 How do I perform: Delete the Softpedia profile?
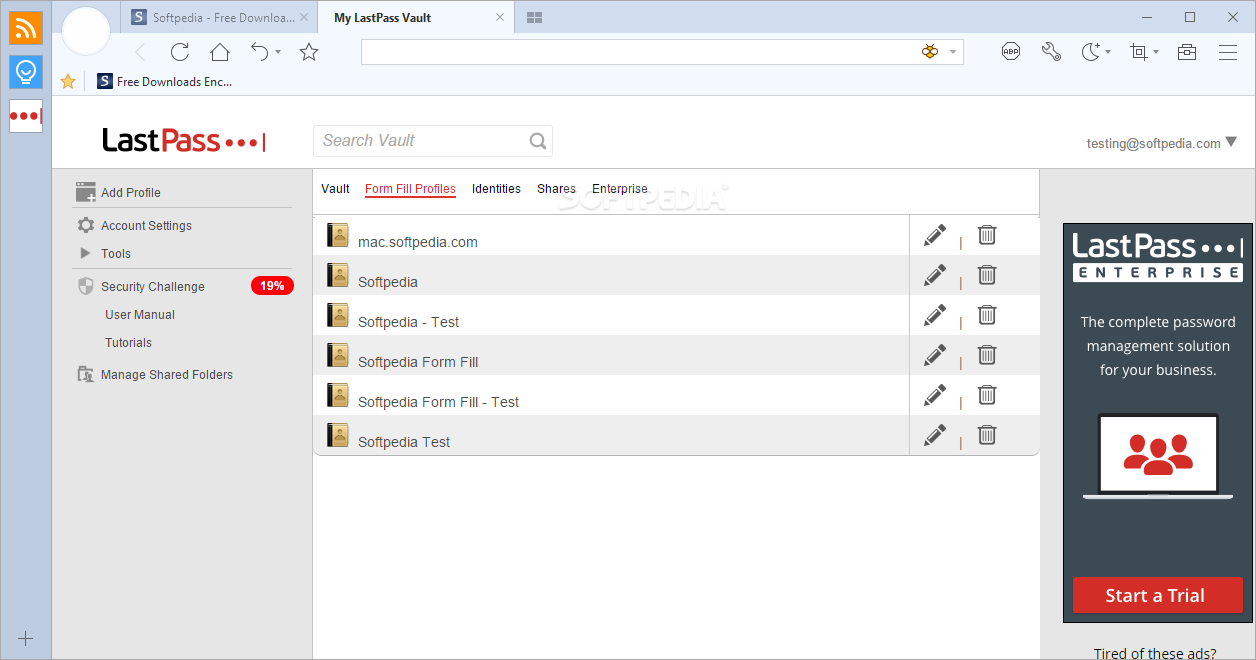(x=987, y=275)
